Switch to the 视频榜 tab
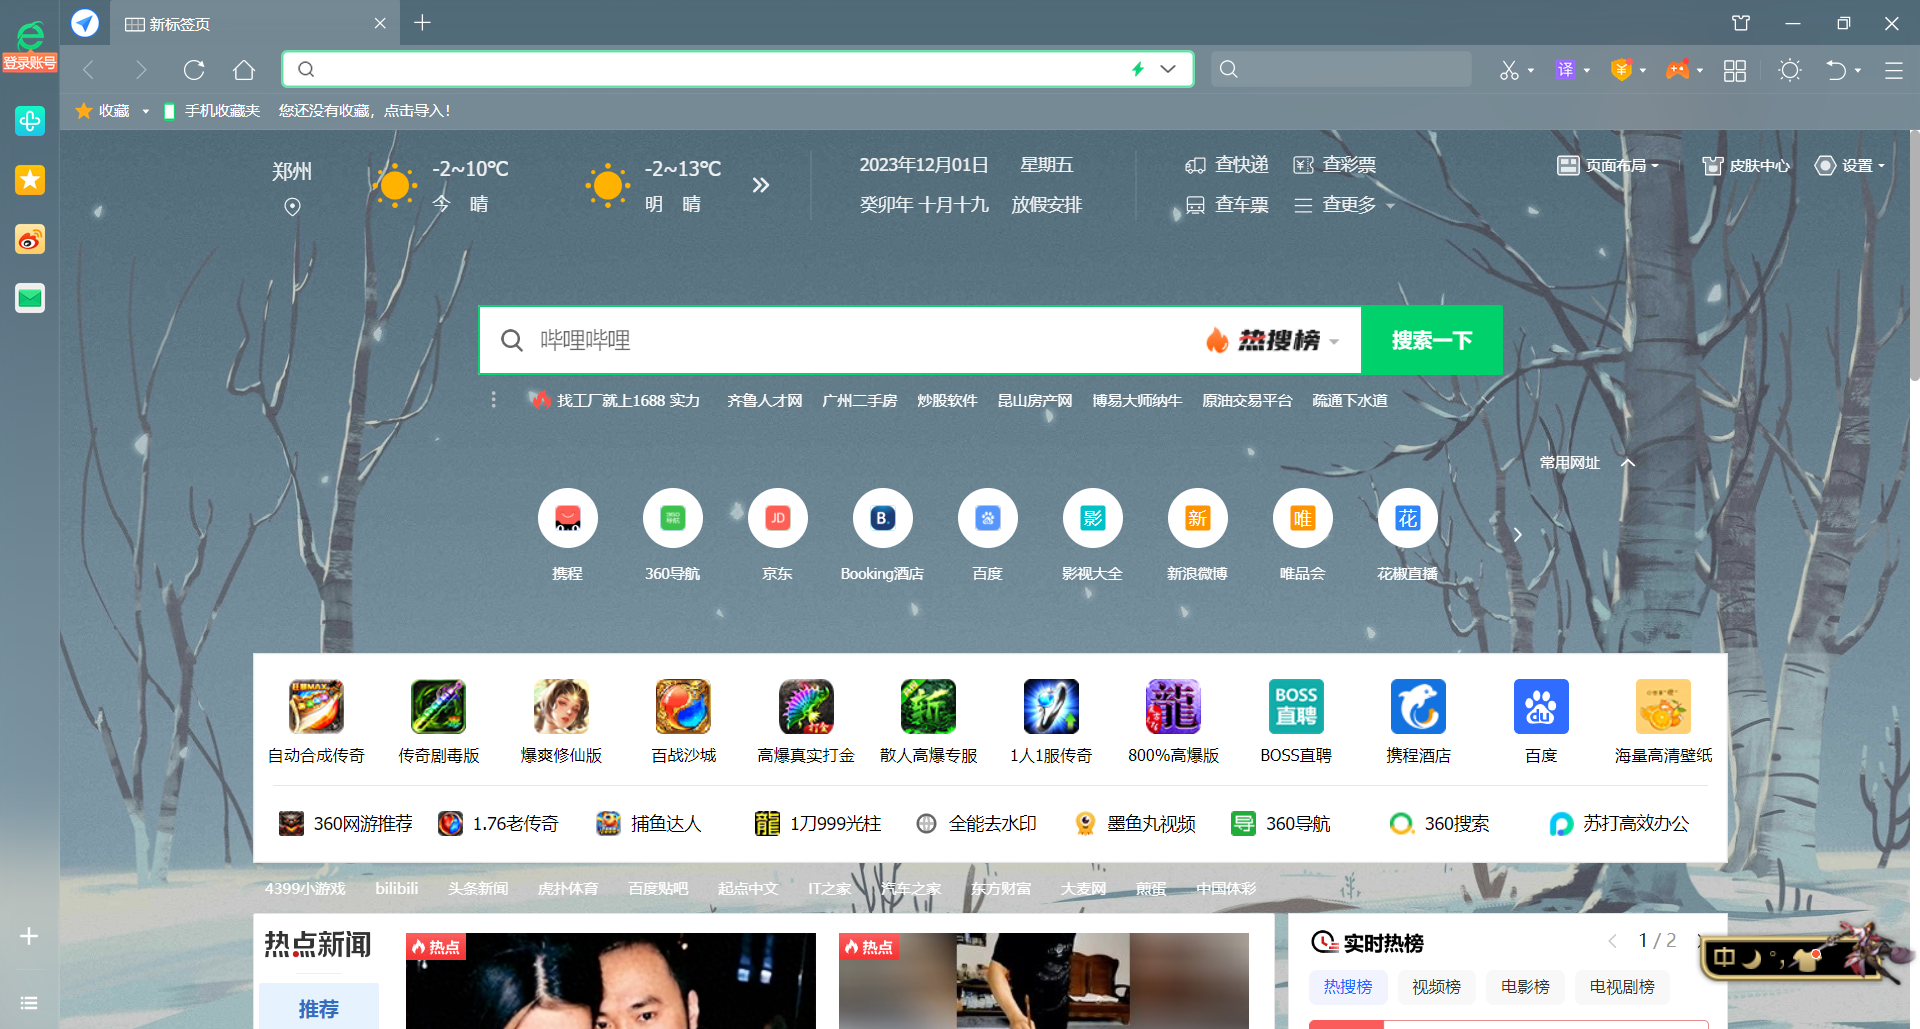 (x=1436, y=987)
